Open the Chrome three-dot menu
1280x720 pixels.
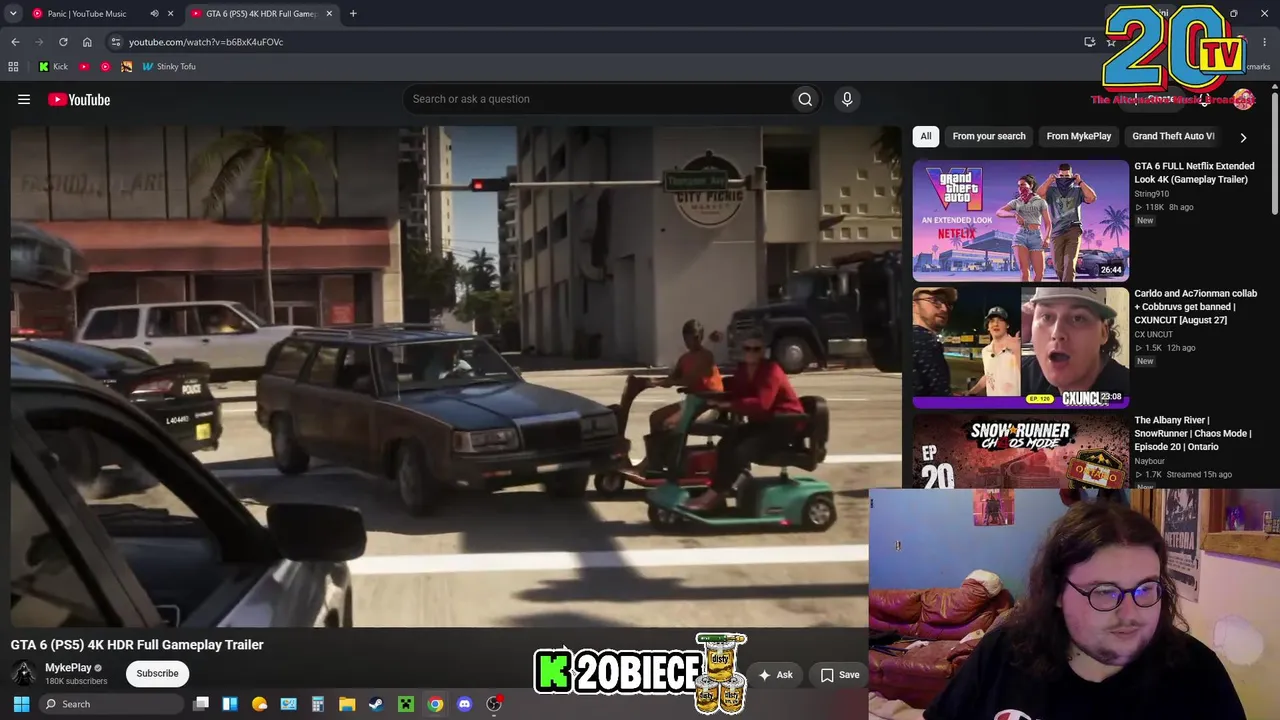1266,42
